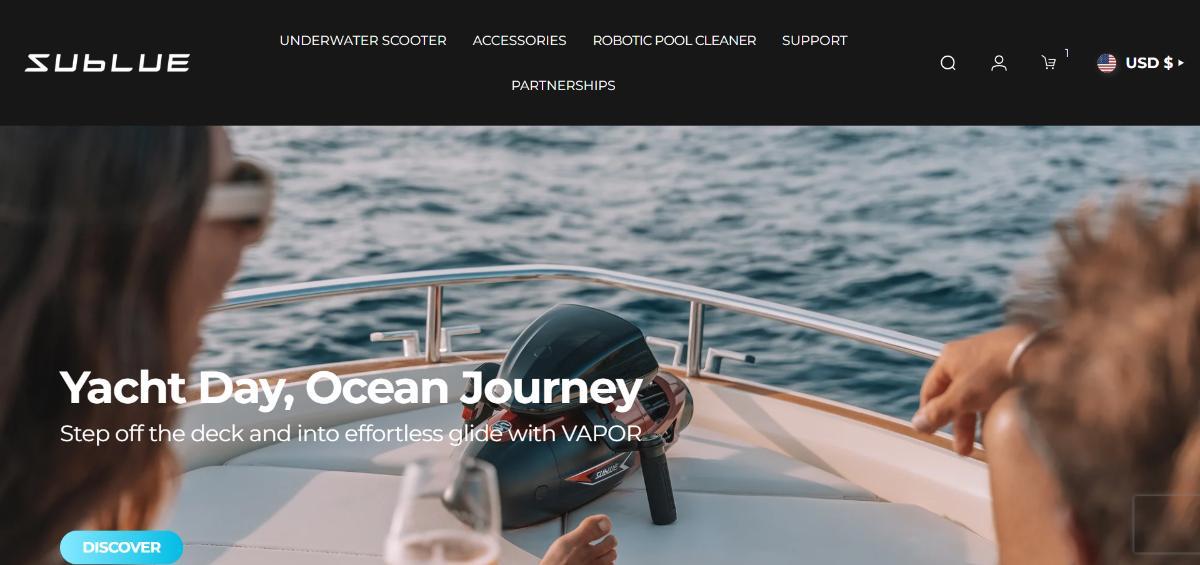Open the Partnerships nav link
The height and width of the screenshot is (565, 1200).
563,86
